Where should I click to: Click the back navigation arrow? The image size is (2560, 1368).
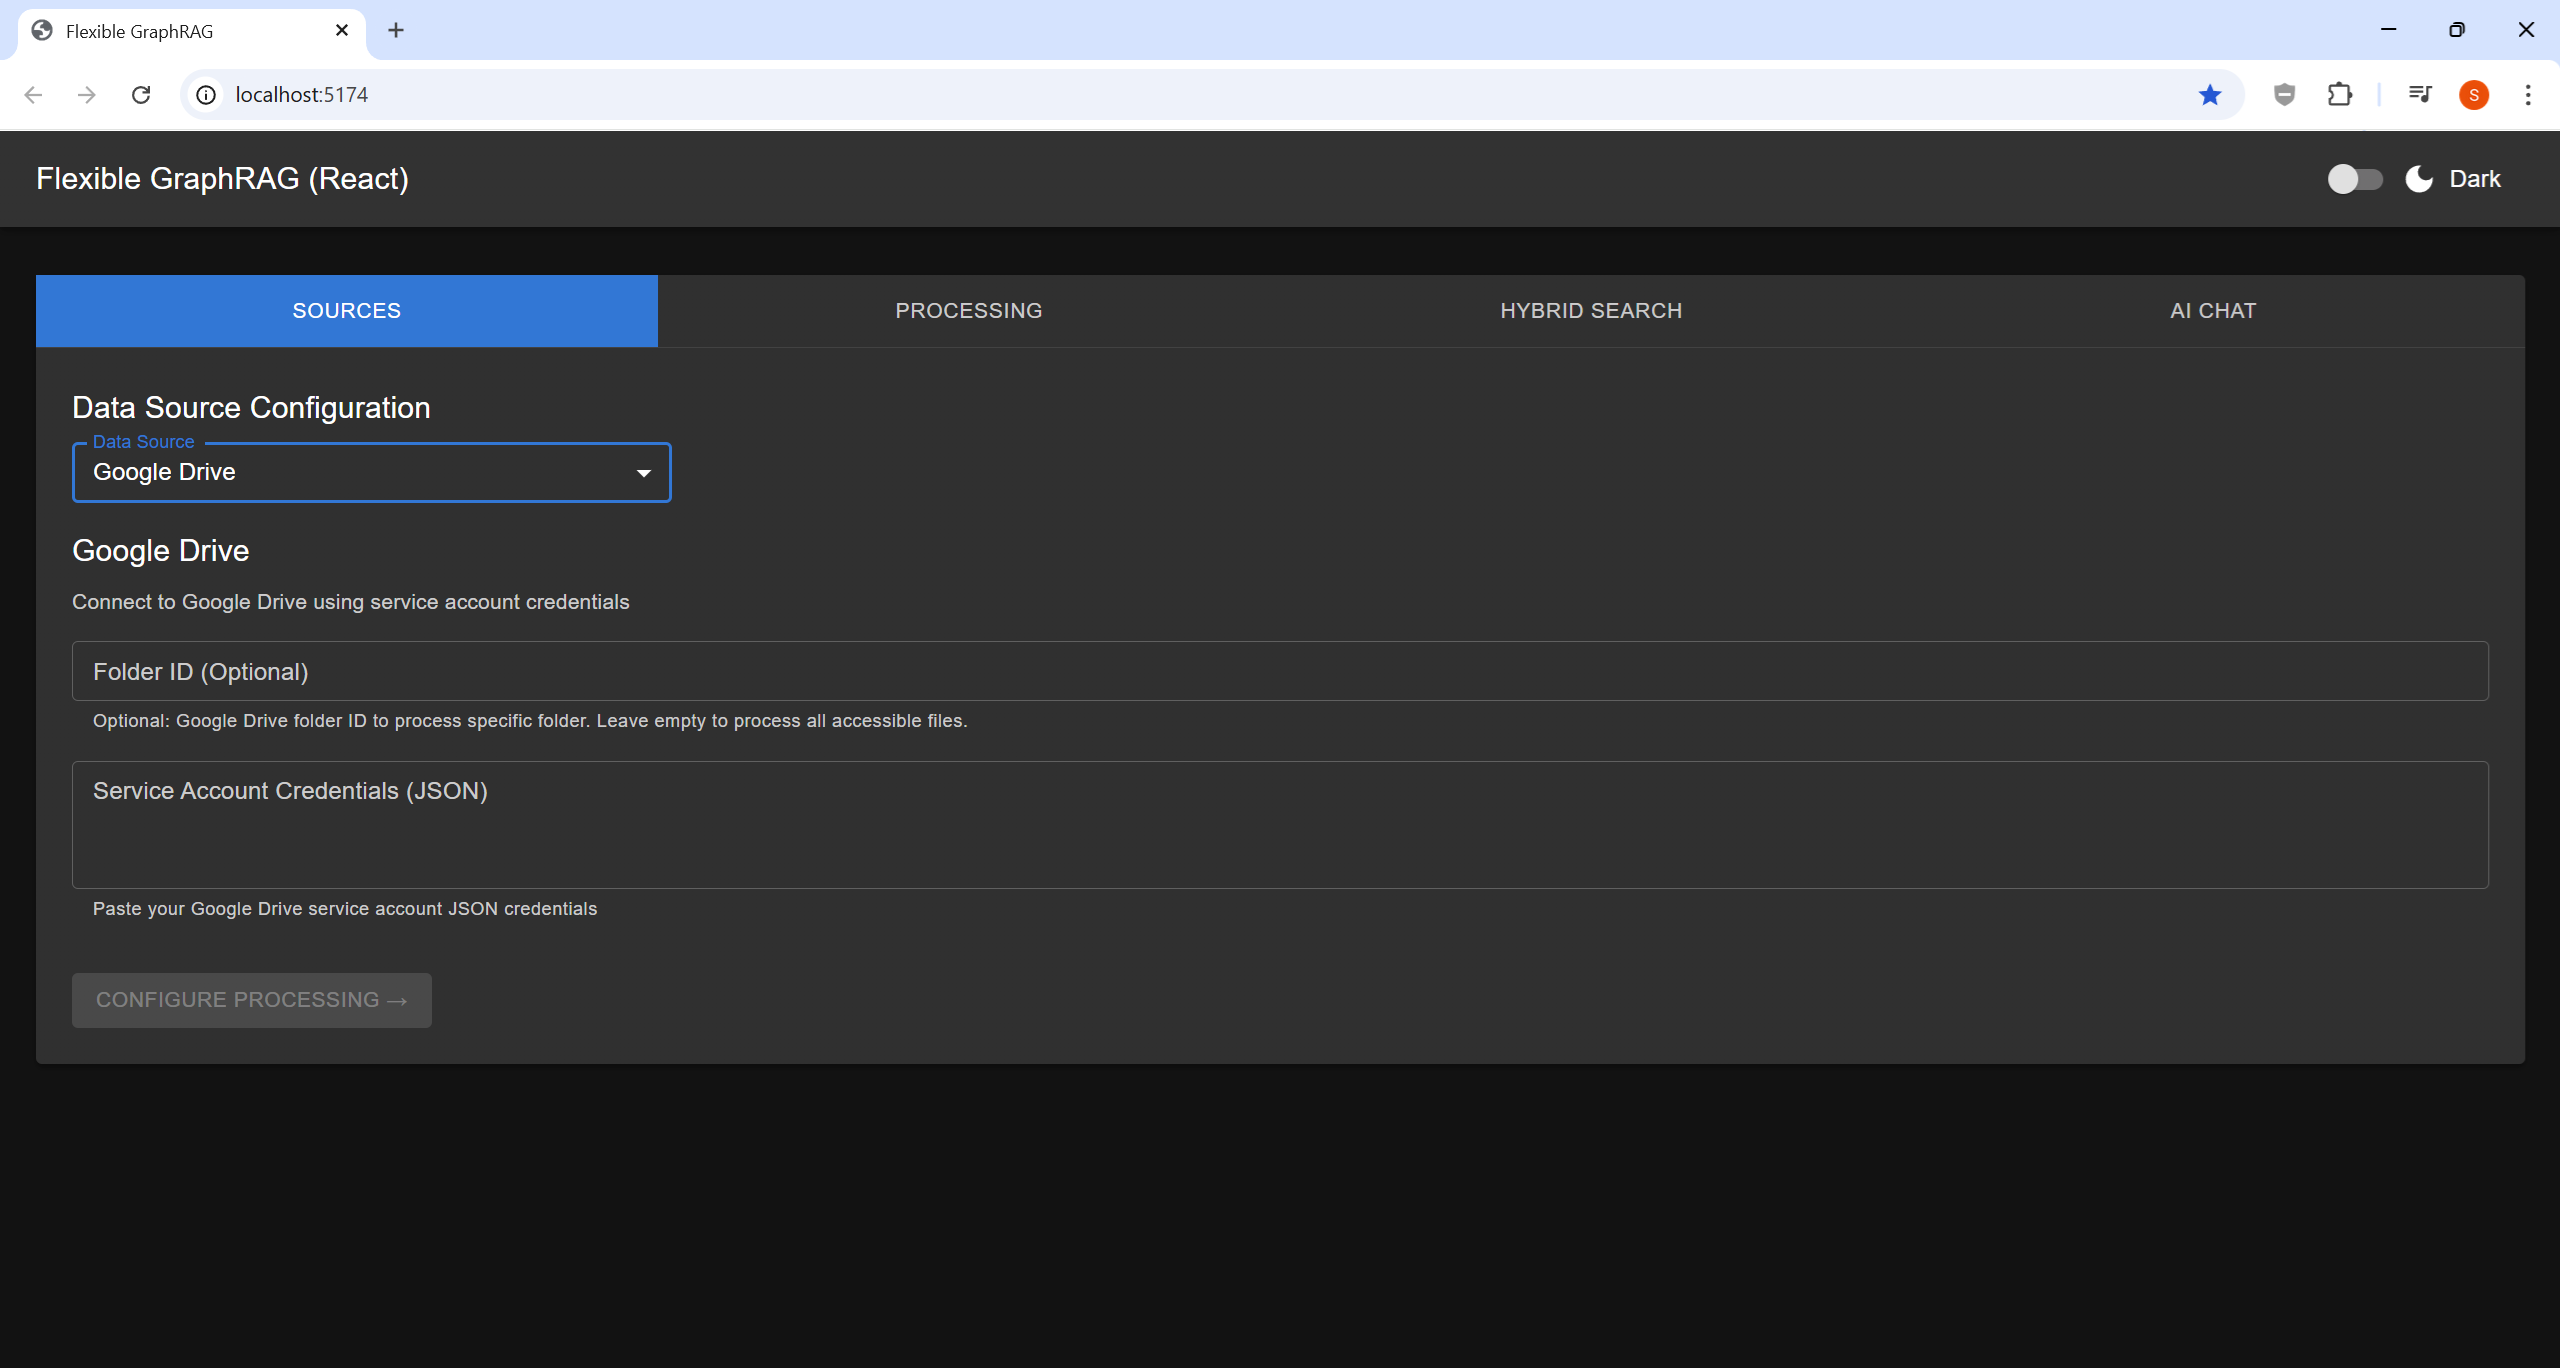point(33,94)
